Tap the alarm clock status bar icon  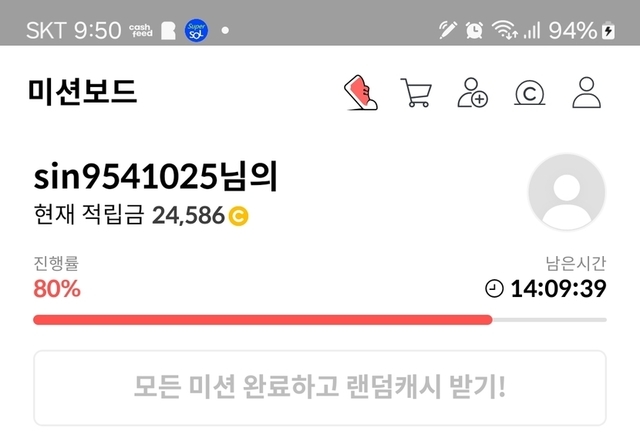(x=474, y=30)
